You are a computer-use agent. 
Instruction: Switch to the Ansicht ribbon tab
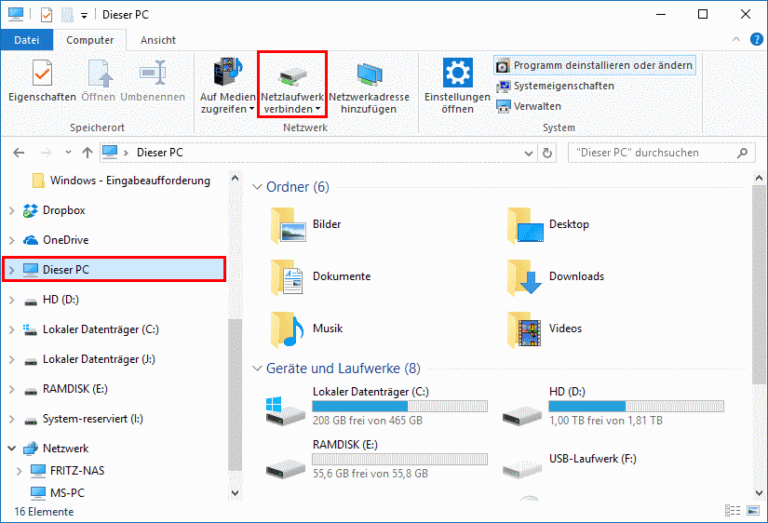pyautogui.click(x=158, y=40)
